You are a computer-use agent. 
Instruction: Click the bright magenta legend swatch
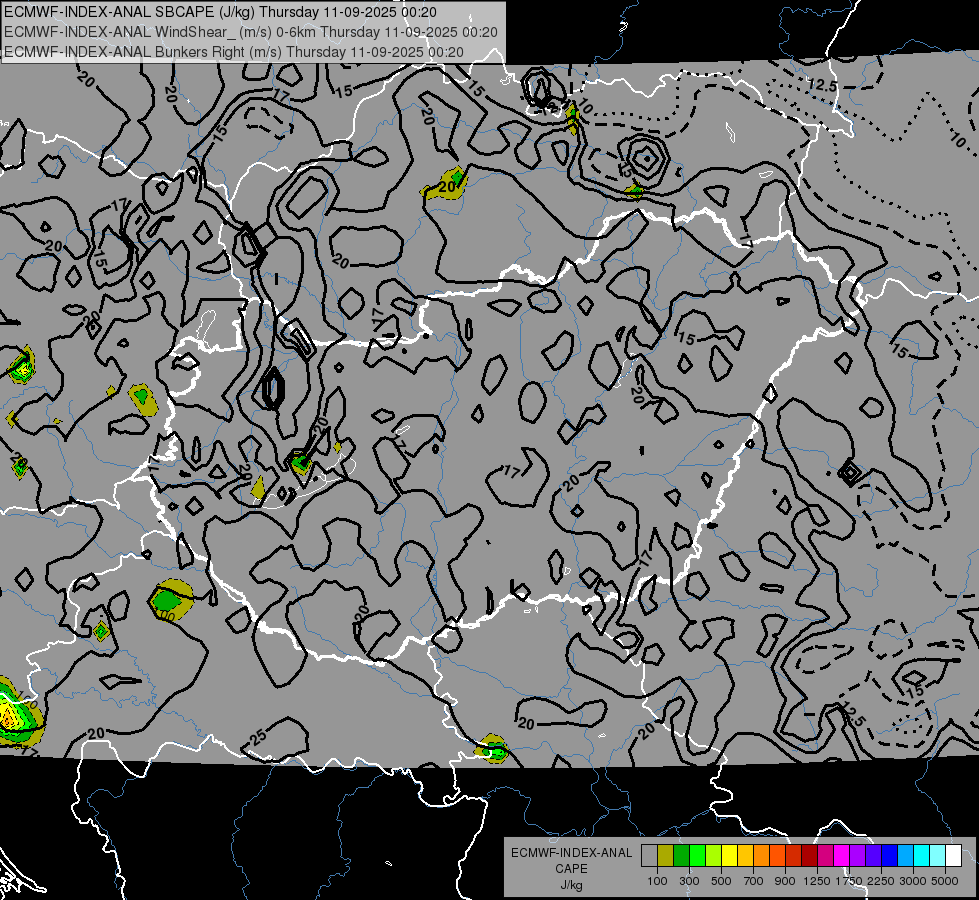pos(842,856)
